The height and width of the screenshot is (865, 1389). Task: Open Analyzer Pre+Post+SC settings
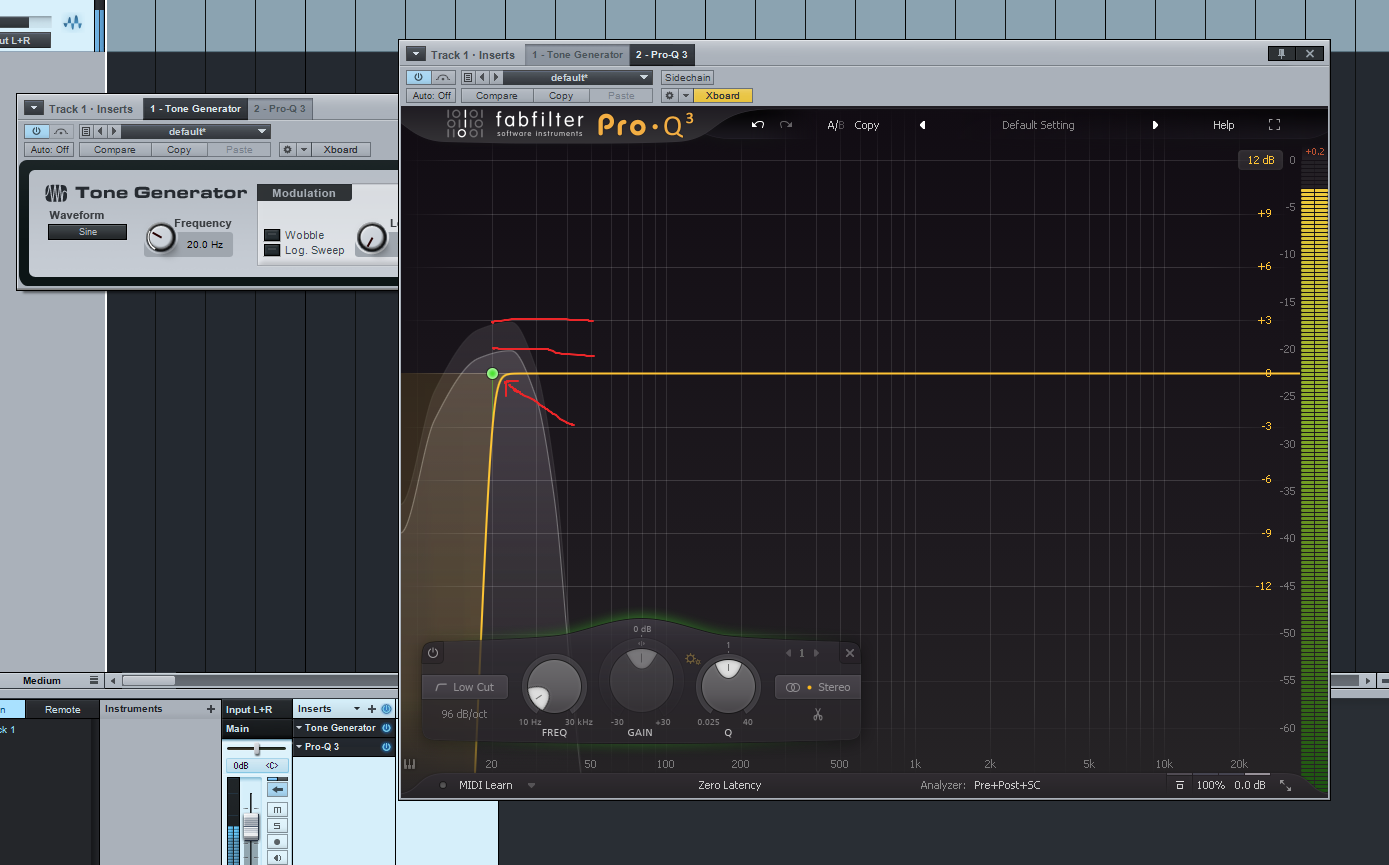(1007, 785)
